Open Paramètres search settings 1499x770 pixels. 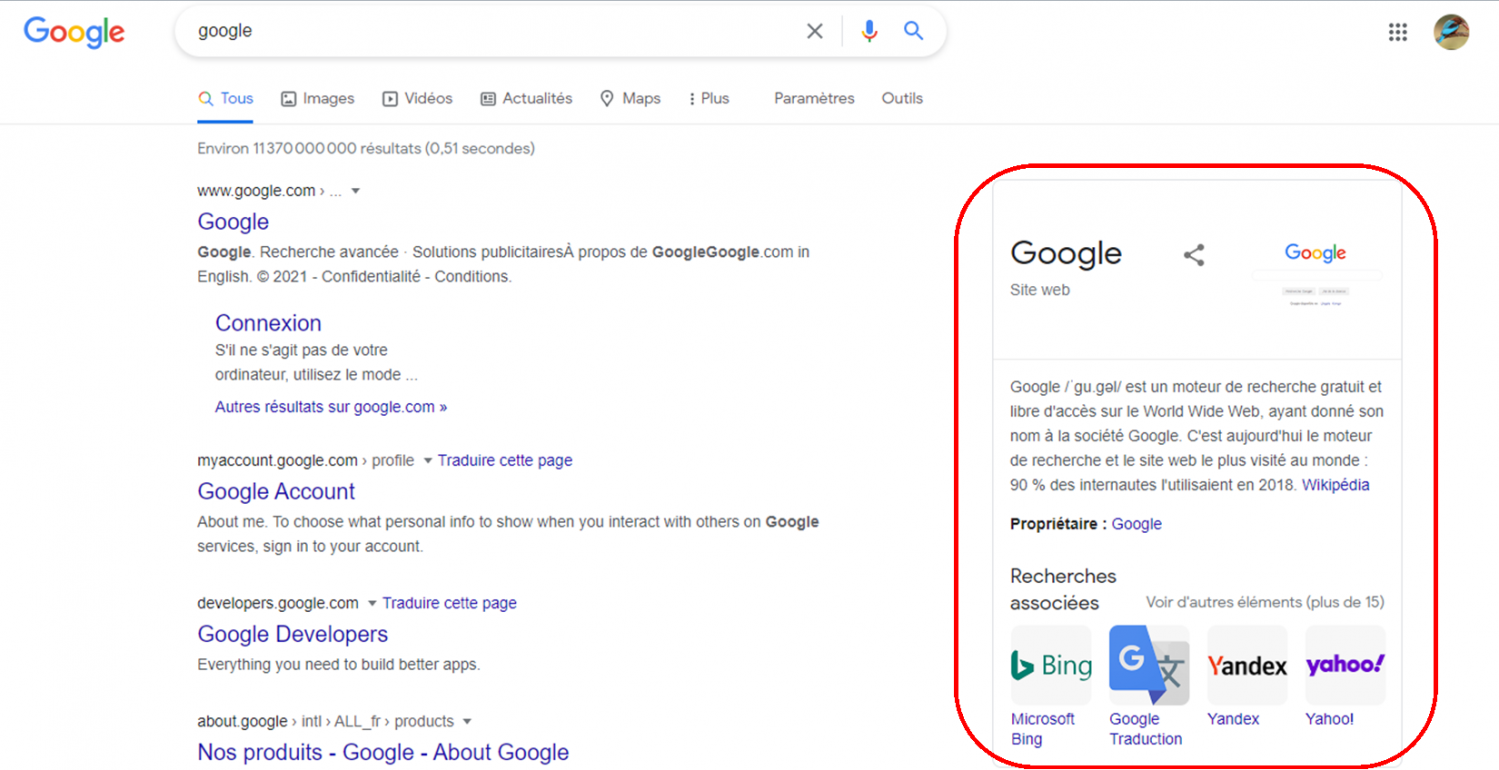click(814, 98)
